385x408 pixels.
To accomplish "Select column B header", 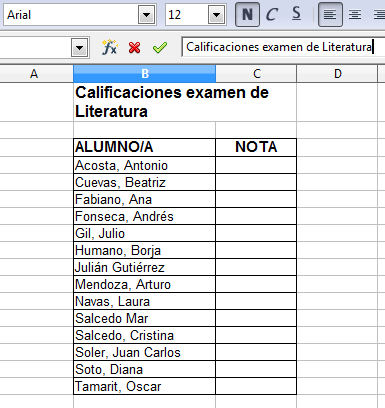I will coord(144,74).
